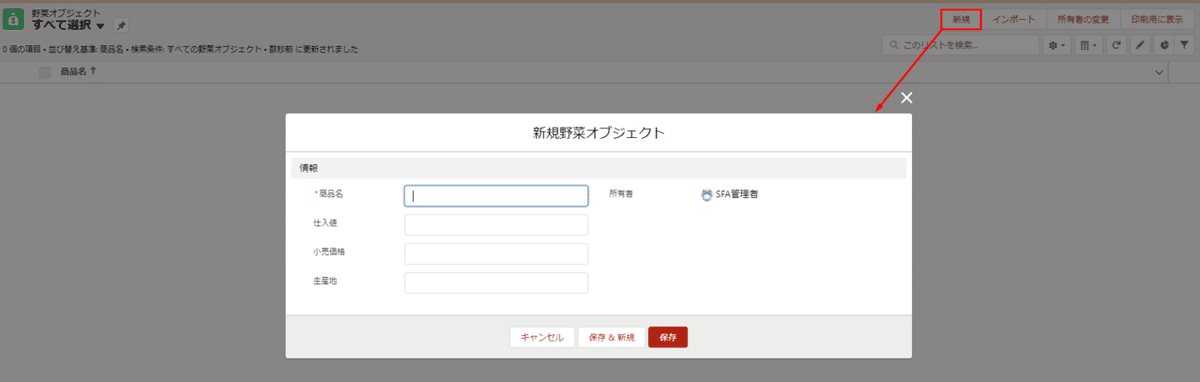Click into the 仕入値 input field
This screenshot has height=382, width=1200.
(x=496, y=225)
